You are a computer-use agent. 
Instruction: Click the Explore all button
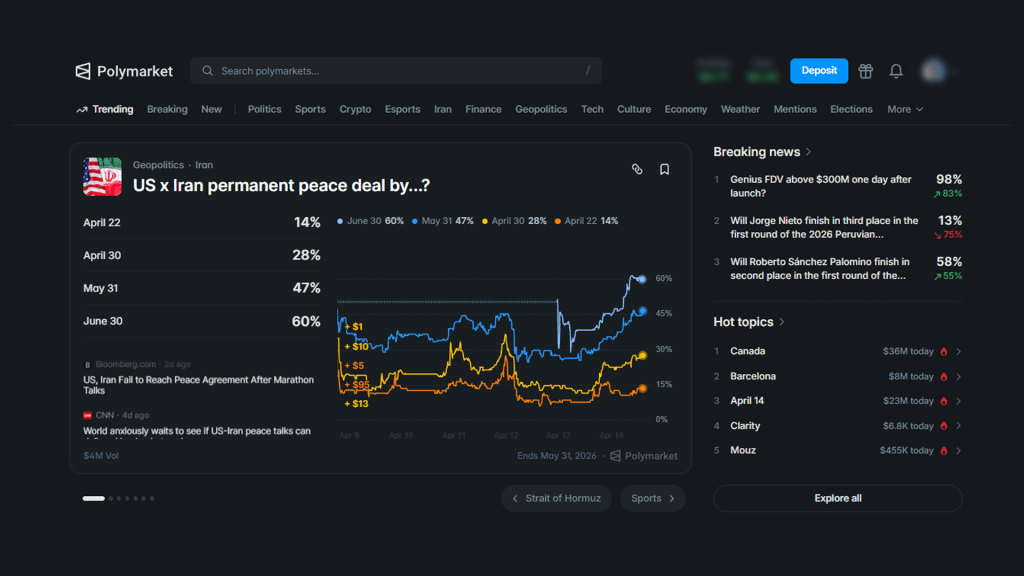point(838,498)
